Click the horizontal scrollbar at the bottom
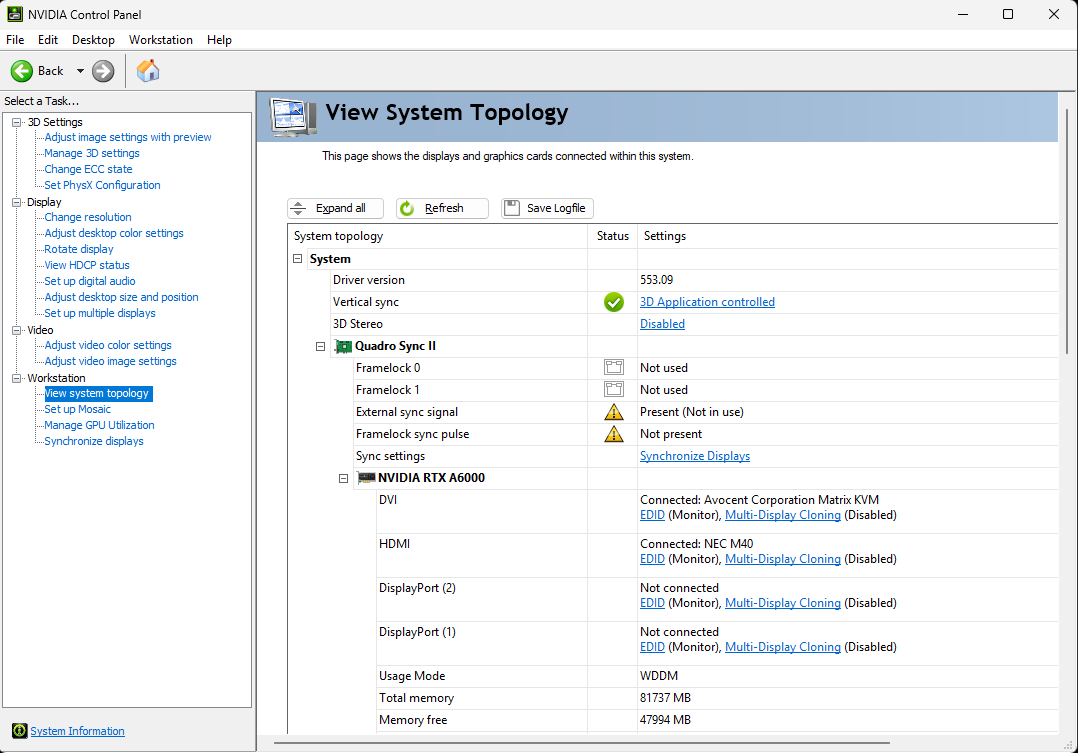This screenshot has width=1078, height=753. tap(582, 743)
